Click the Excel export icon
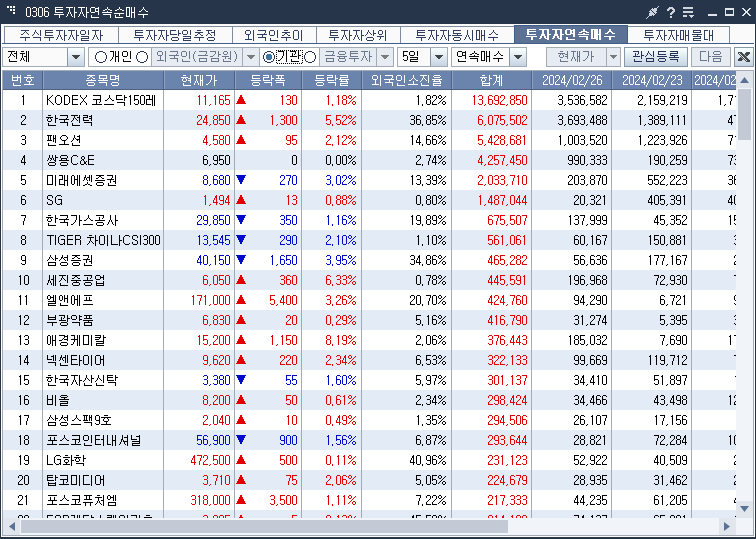 (x=743, y=57)
